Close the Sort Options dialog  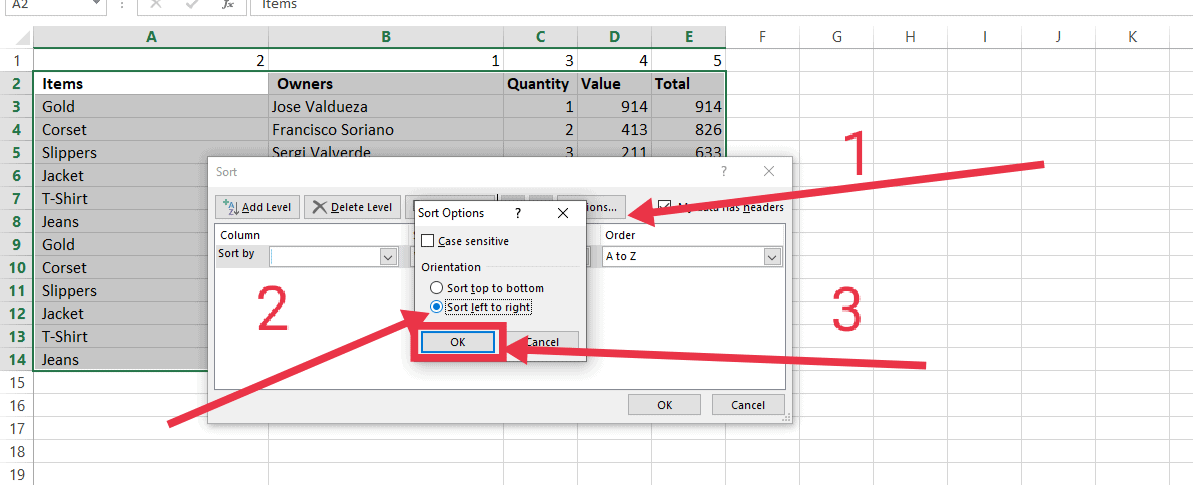(562, 213)
